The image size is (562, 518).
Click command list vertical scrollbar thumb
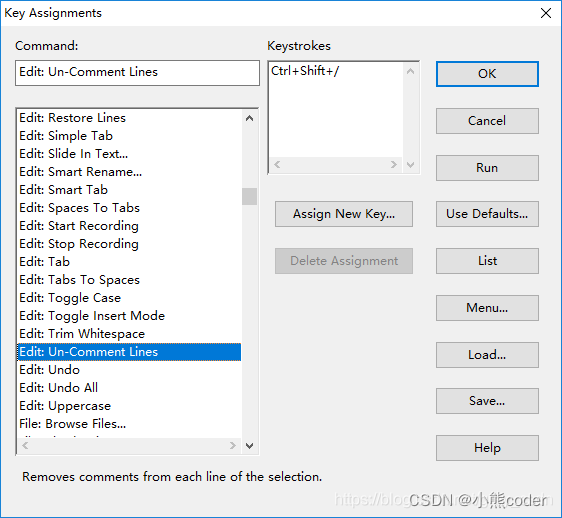249,196
